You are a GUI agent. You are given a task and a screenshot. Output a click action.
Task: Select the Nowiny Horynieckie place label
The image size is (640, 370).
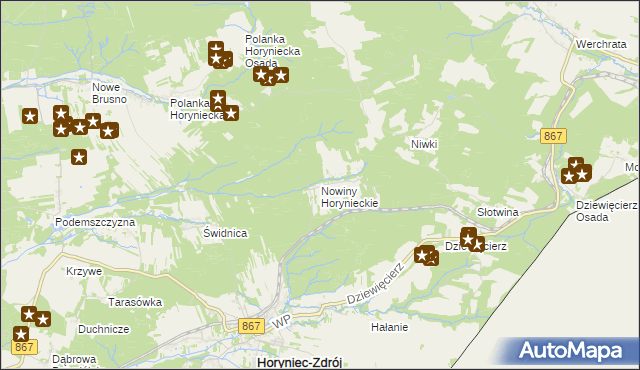tap(349, 197)
